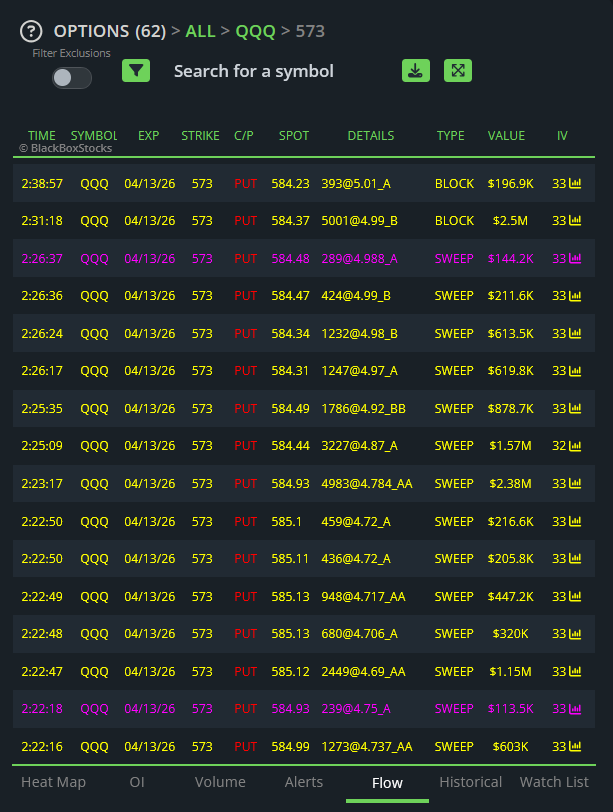Viewport: 613px width, 812px height.
Task: Click details 5001@4.99_B
Action: 359,221
